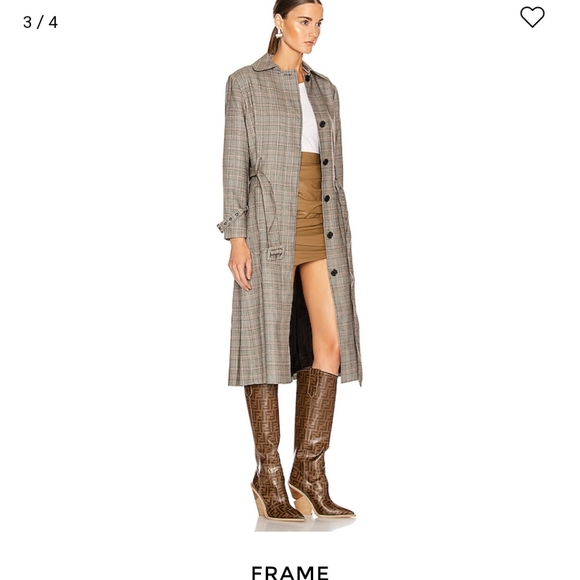Screen dimensions: 580x580
Task: Click the top black coat button
Action: coord(308,78)
